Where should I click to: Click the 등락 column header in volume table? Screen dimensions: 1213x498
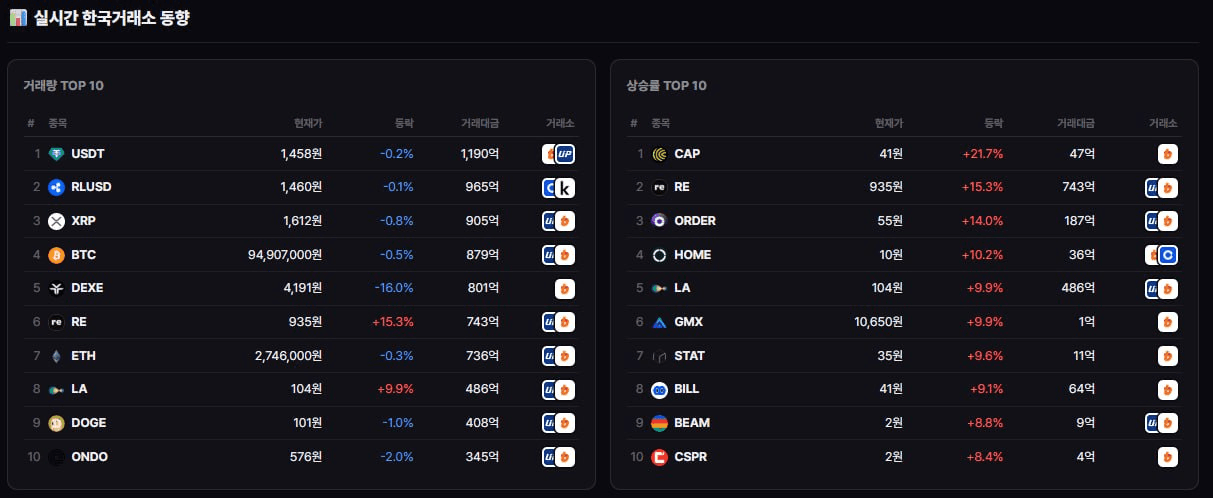tap(404, 123)
